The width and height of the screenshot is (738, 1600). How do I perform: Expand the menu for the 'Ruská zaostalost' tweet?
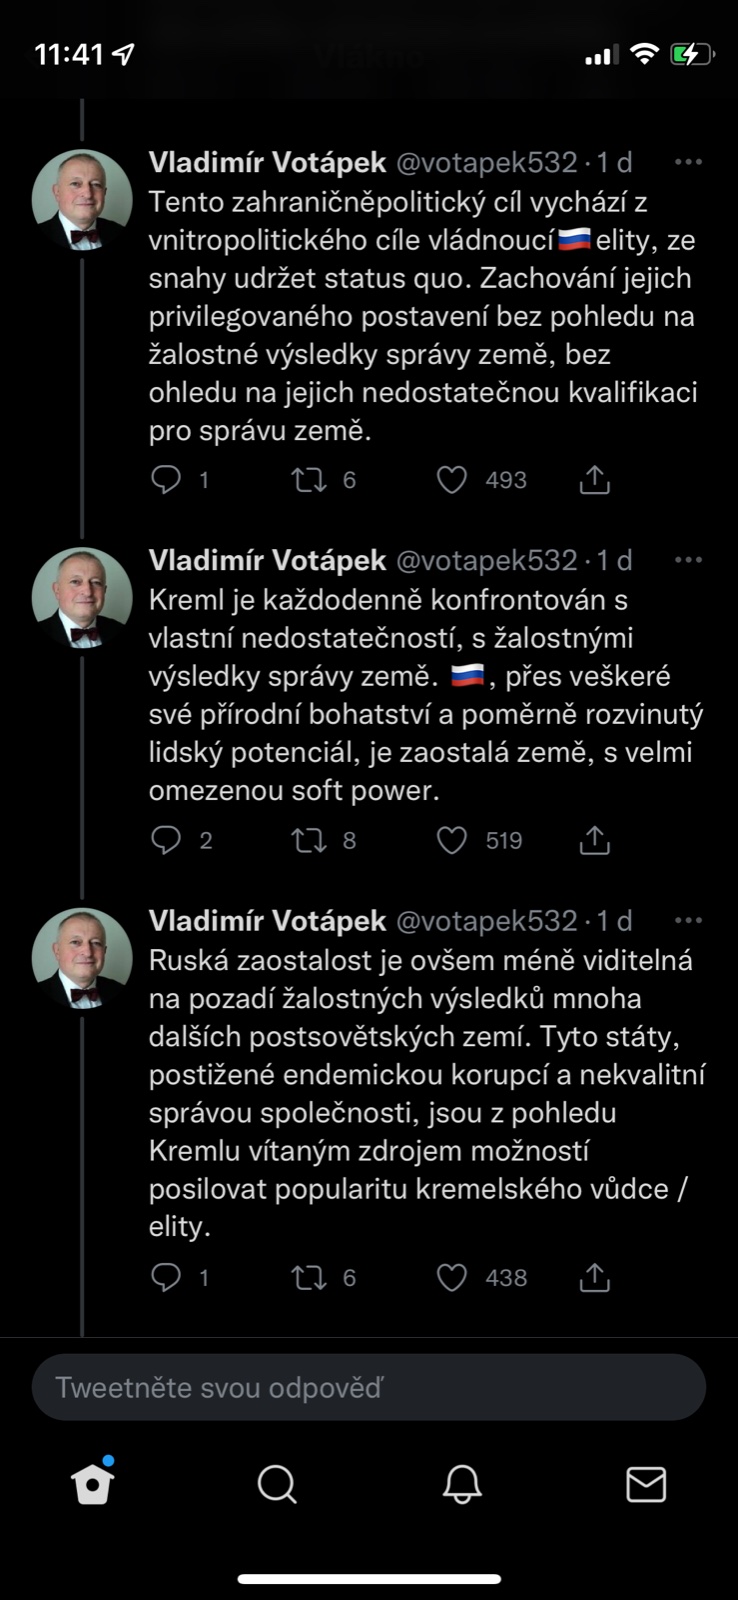(x=688, y=920)
